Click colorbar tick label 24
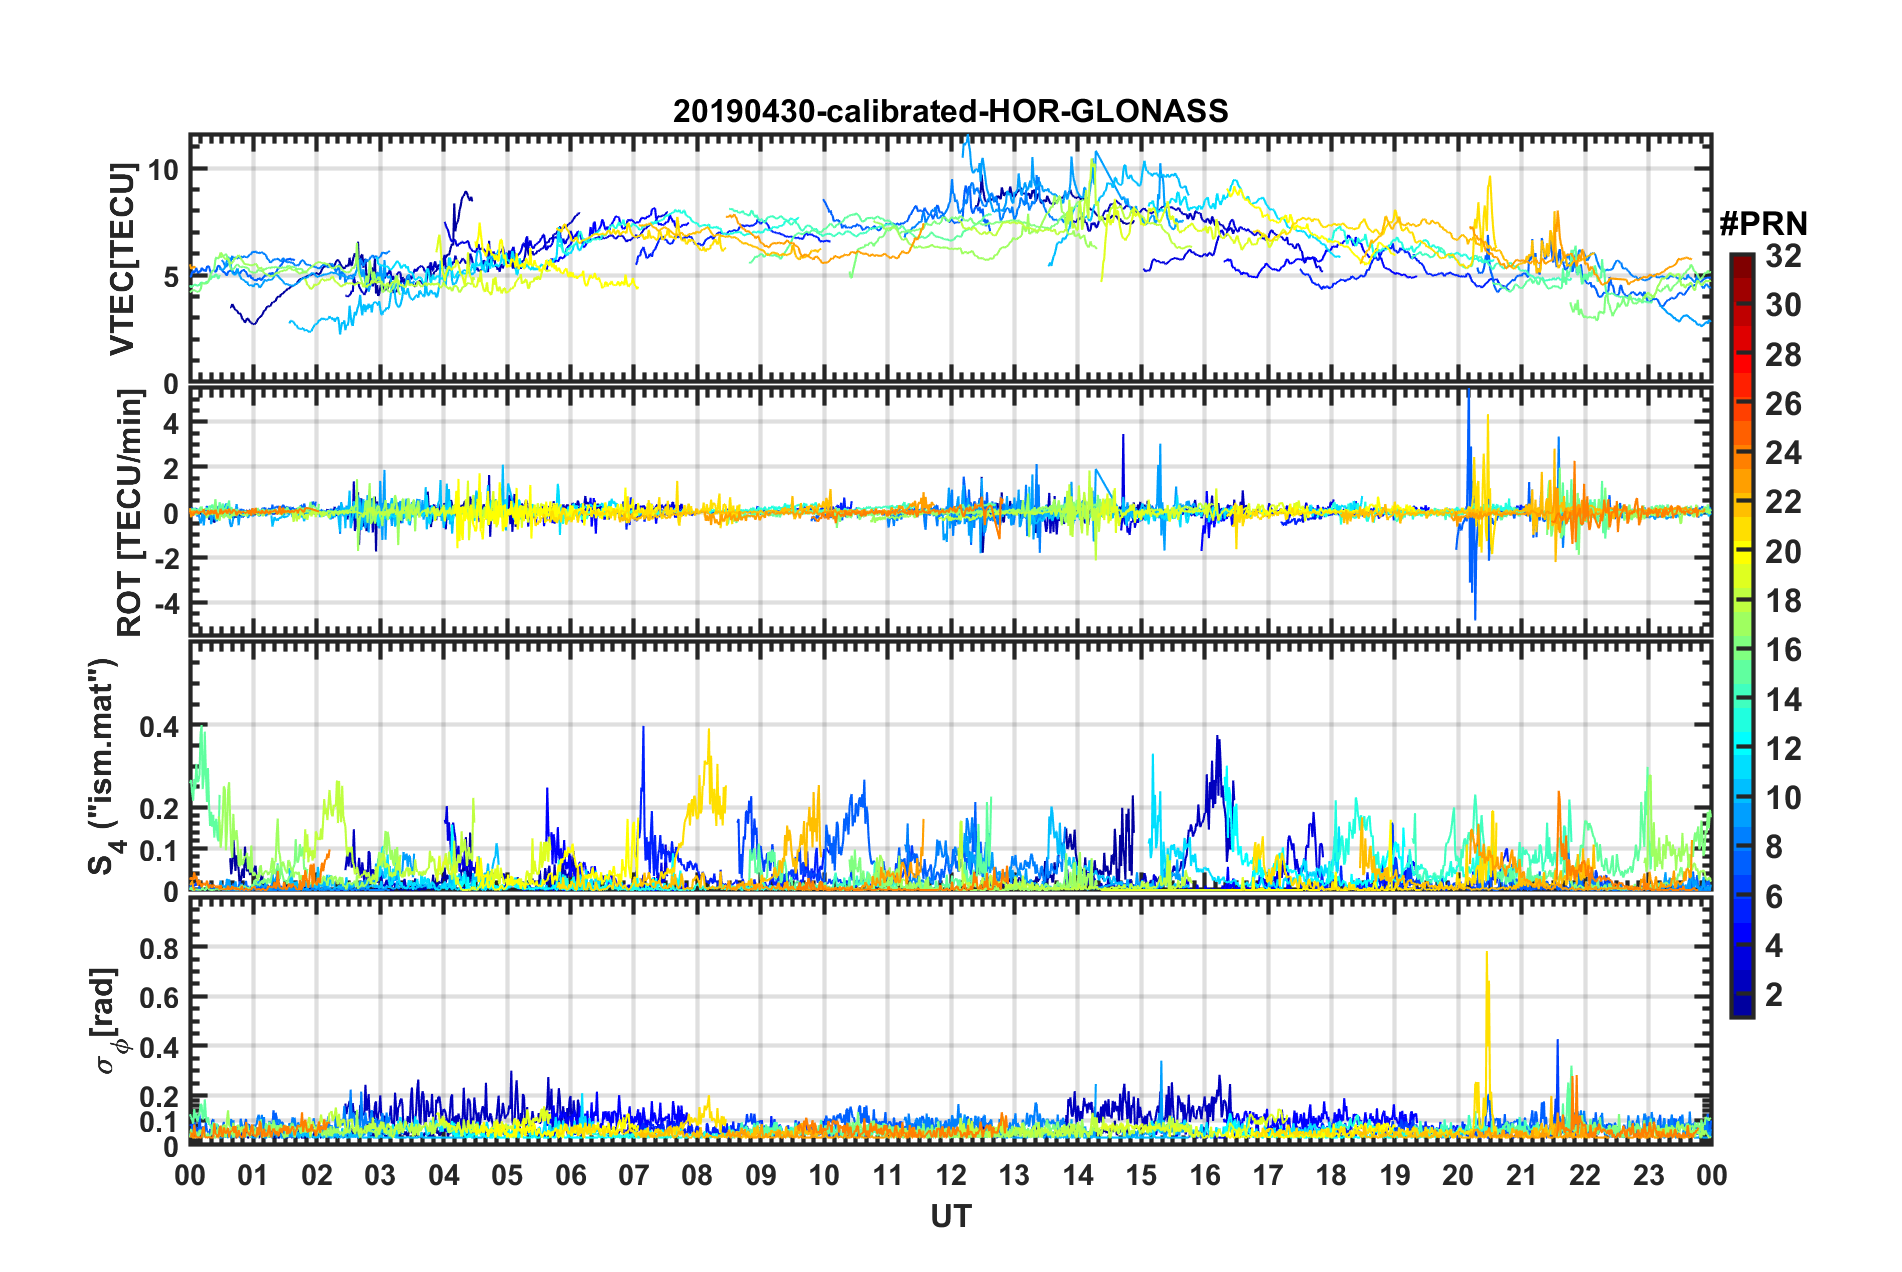 1783,453
